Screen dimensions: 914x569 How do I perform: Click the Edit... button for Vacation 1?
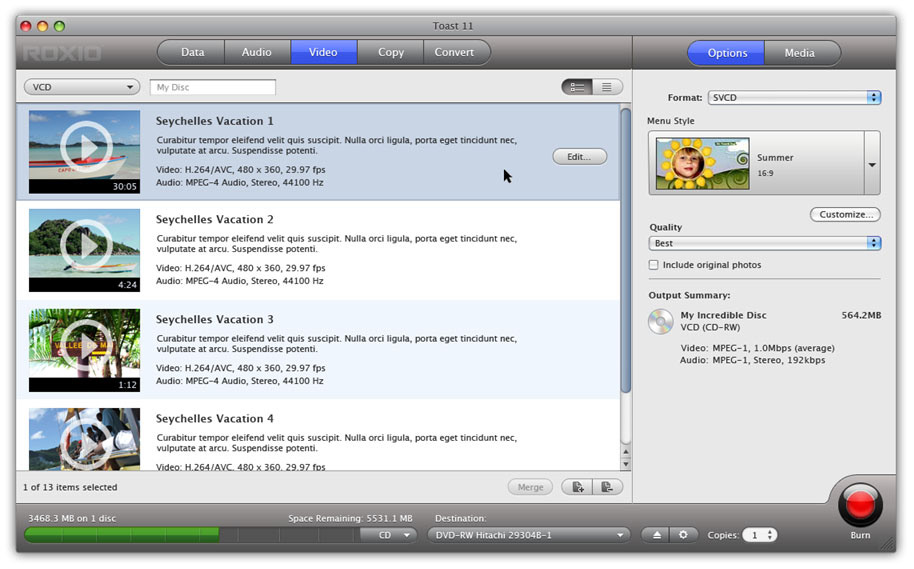pyautogui.click(x=579, y=157)
